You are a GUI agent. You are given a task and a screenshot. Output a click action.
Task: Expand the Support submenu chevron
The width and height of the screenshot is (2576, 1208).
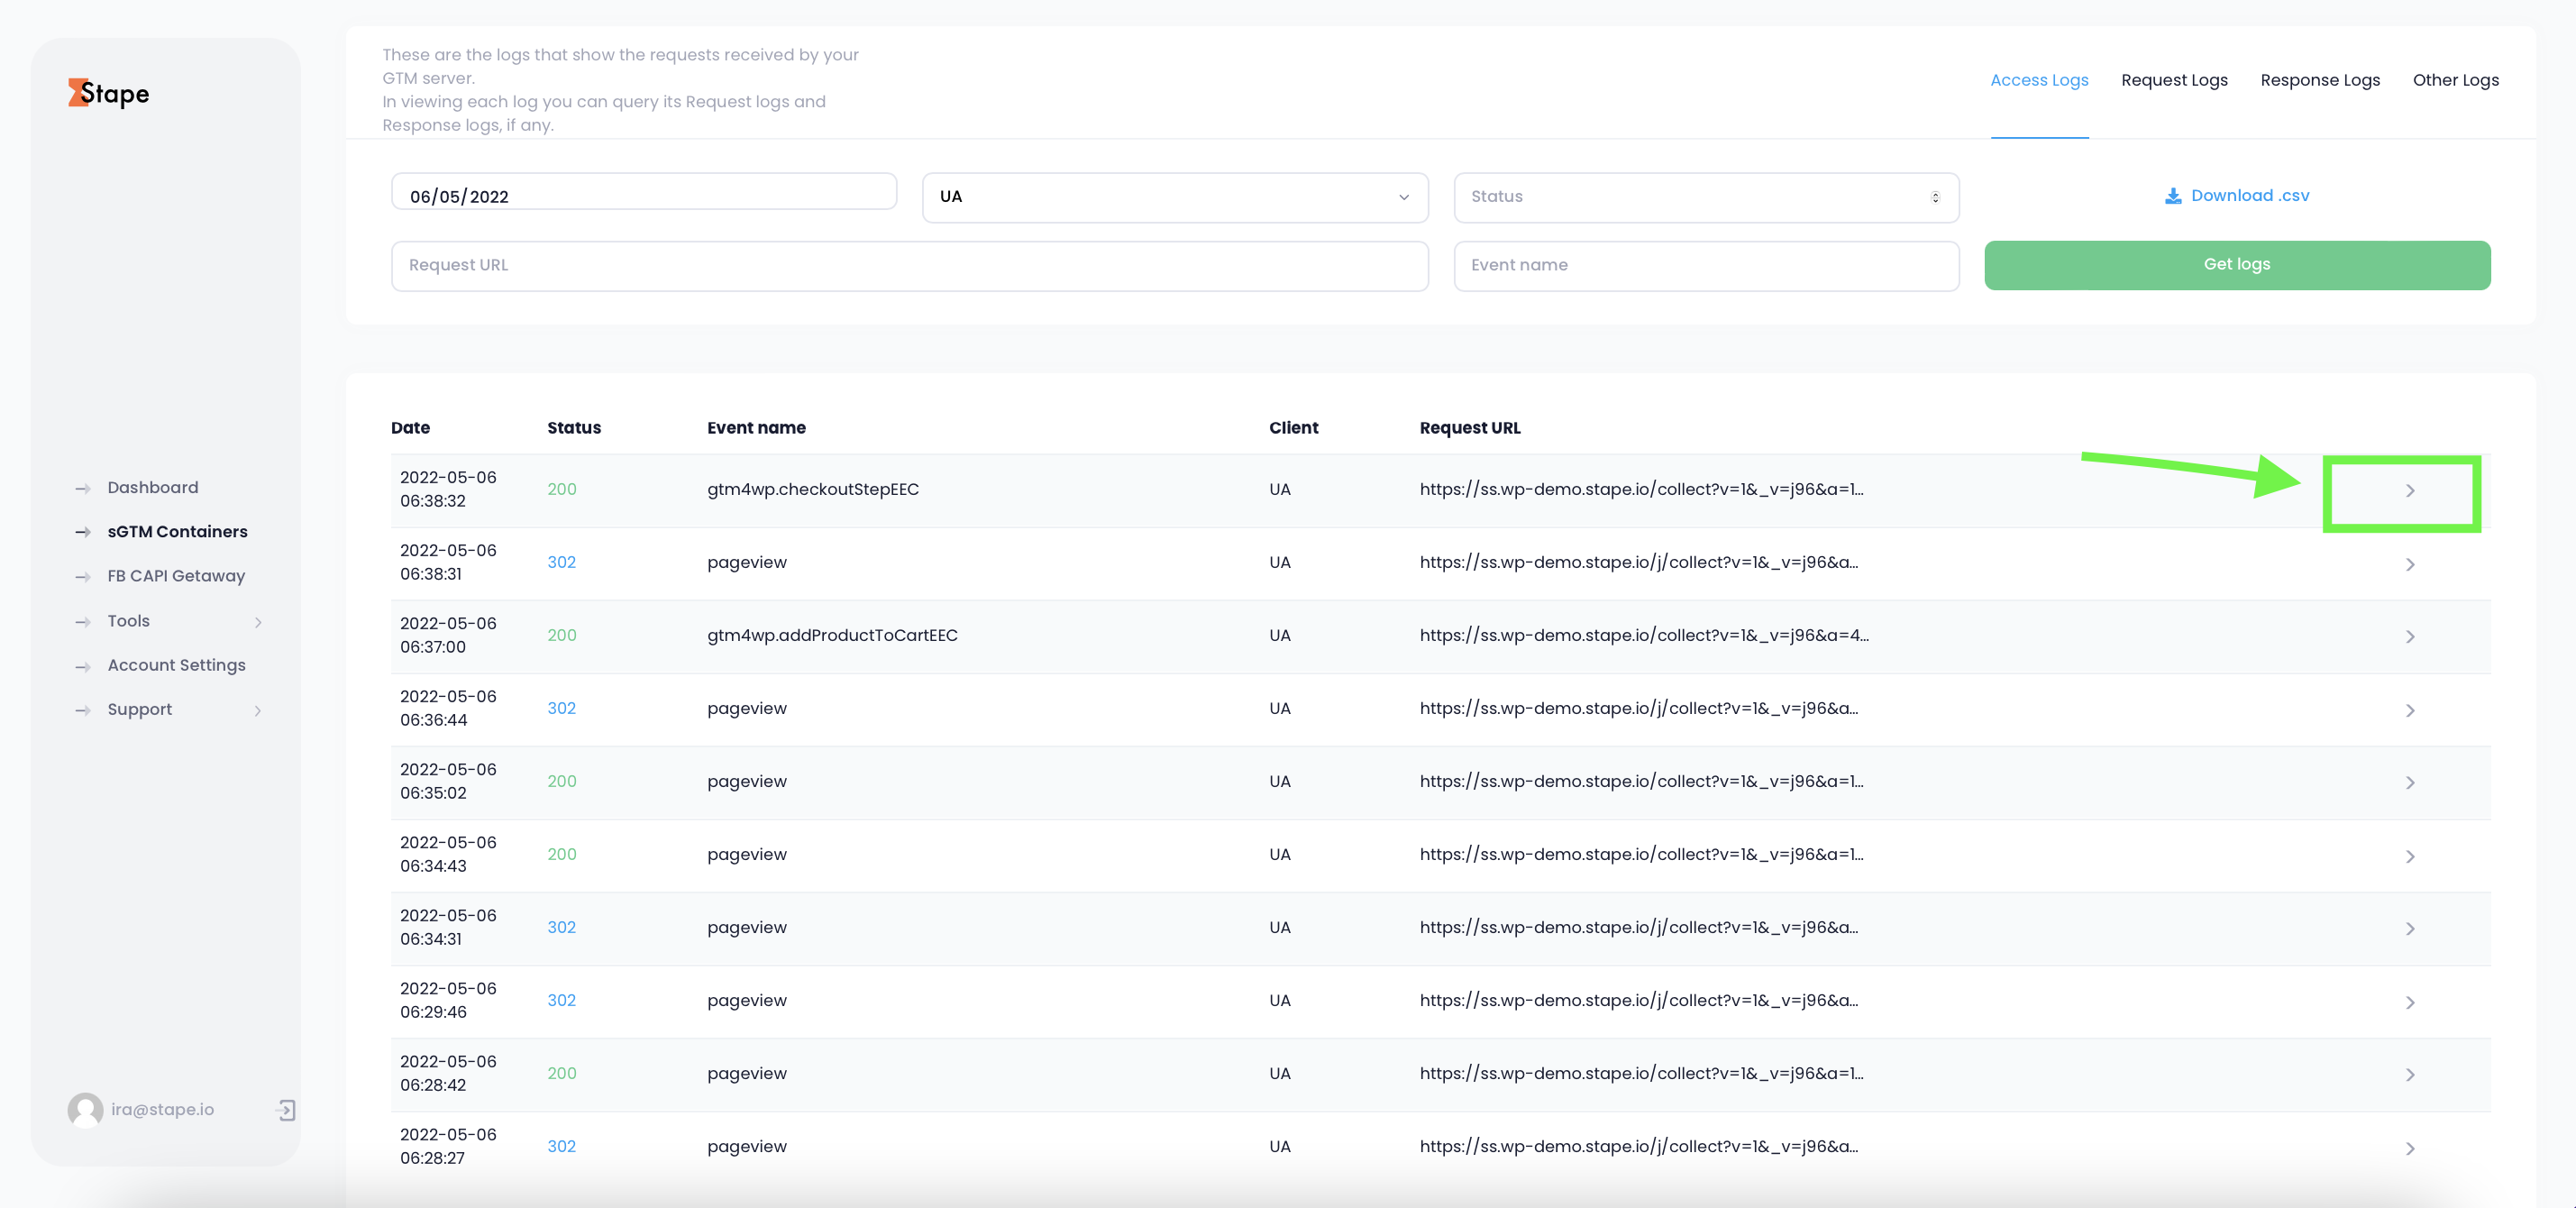click(258, 711)
